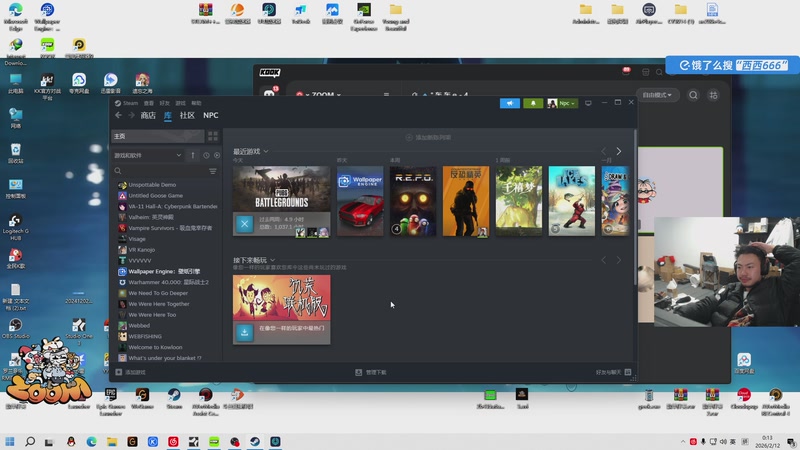
Task: Open 好友与聊天 friends and chat
Action: [613, 372]
